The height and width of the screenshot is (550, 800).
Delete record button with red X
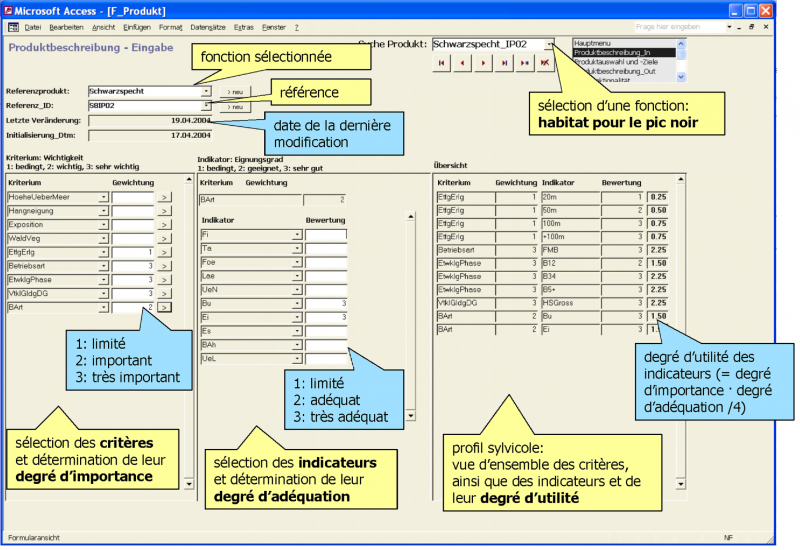pyautogui.click(x=545, y=63)
